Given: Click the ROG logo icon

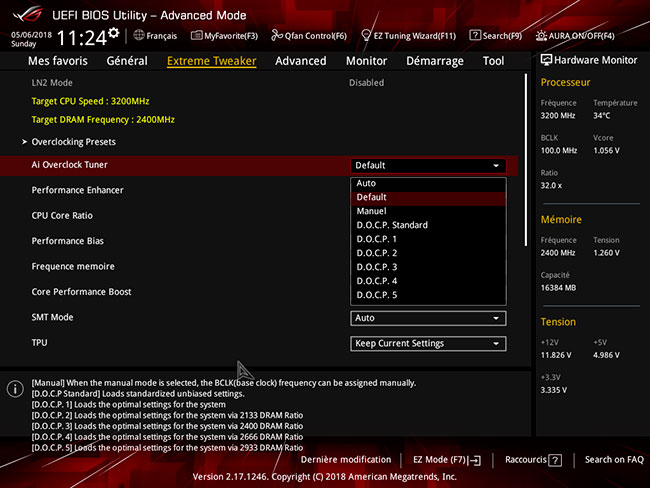Looking at the screenshot, I should tap(27, 15).
